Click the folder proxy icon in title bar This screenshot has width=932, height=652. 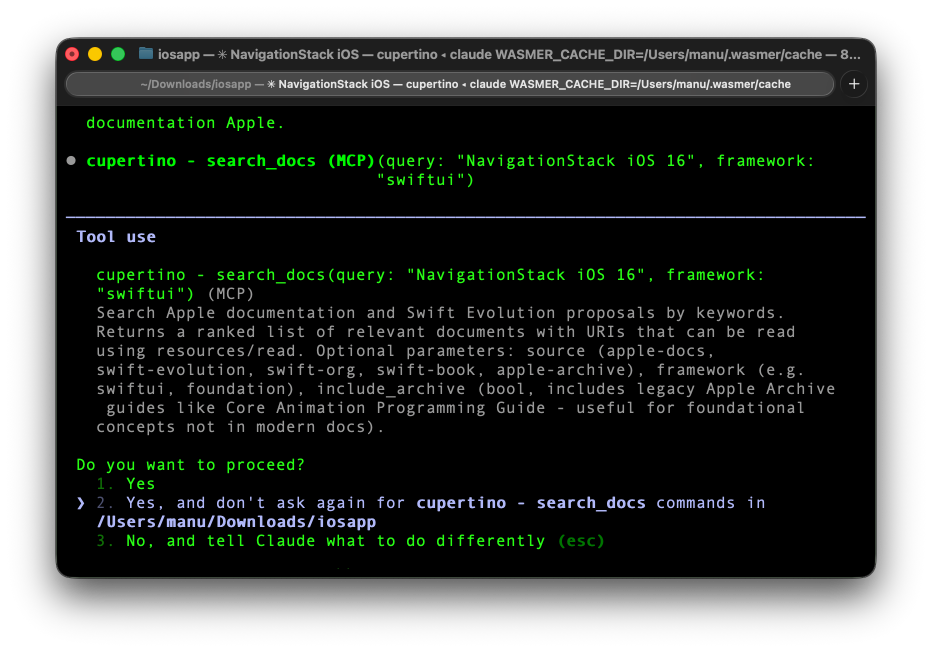coord(146,54)
